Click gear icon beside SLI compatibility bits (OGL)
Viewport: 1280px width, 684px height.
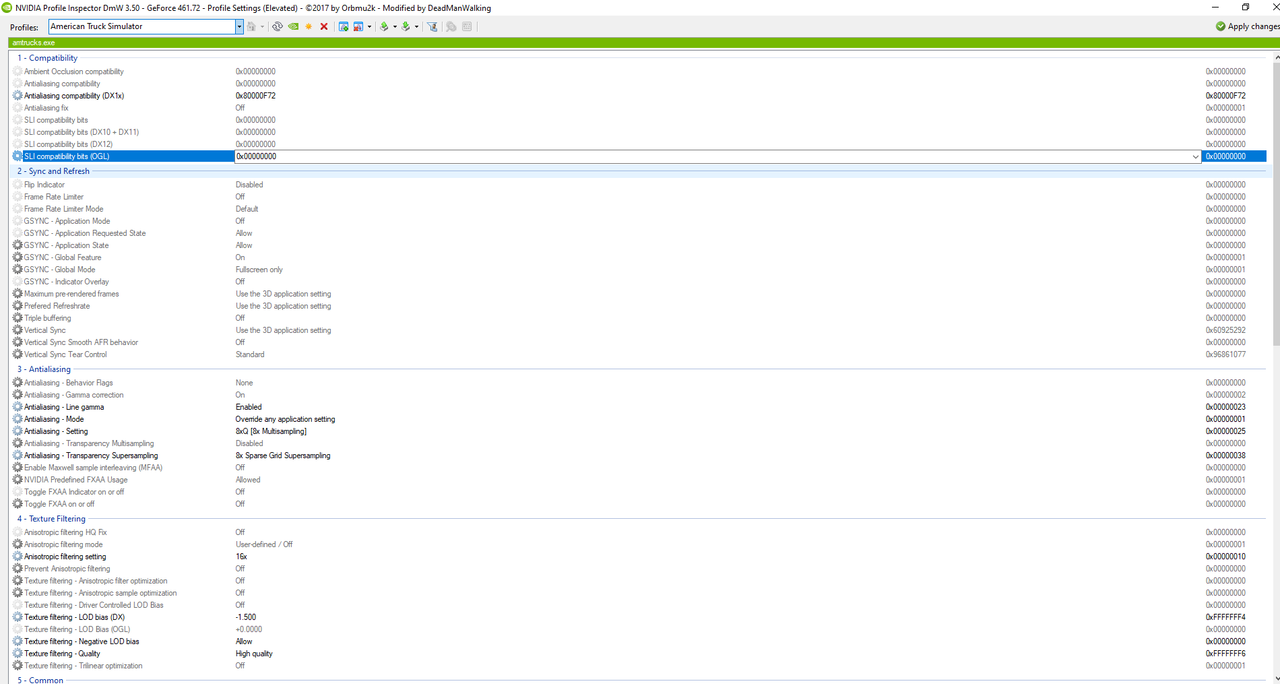(17, 156)
